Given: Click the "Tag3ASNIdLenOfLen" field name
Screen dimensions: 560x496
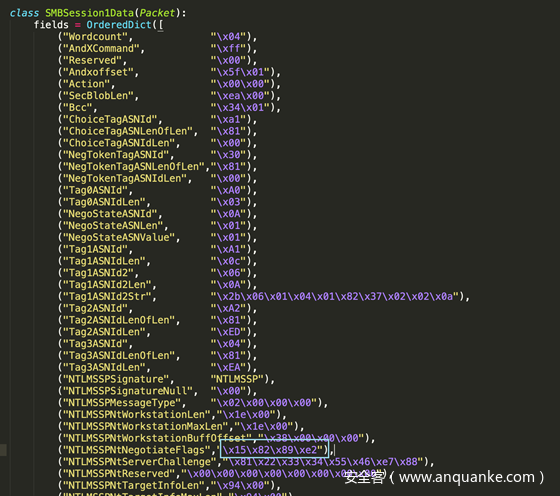Looking at the screenshot, I should click(x=119, y=355).
